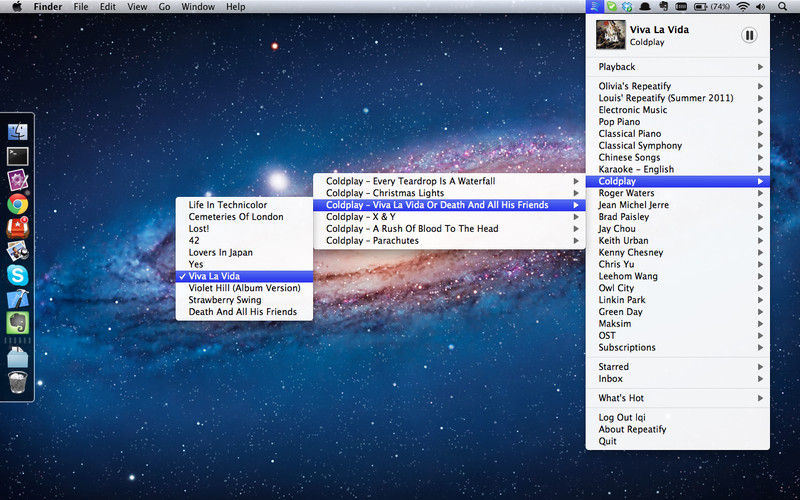
Task: Launch Evernote from the dock
Action: [17, 322]
